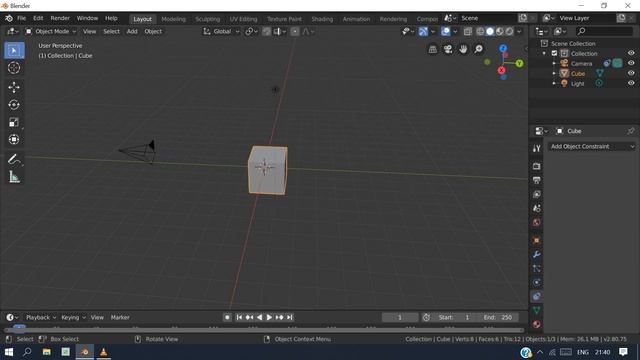Toggle snapping magnet button
The height and width of the screenshot is (360, 640).
(x=266, y=31)
